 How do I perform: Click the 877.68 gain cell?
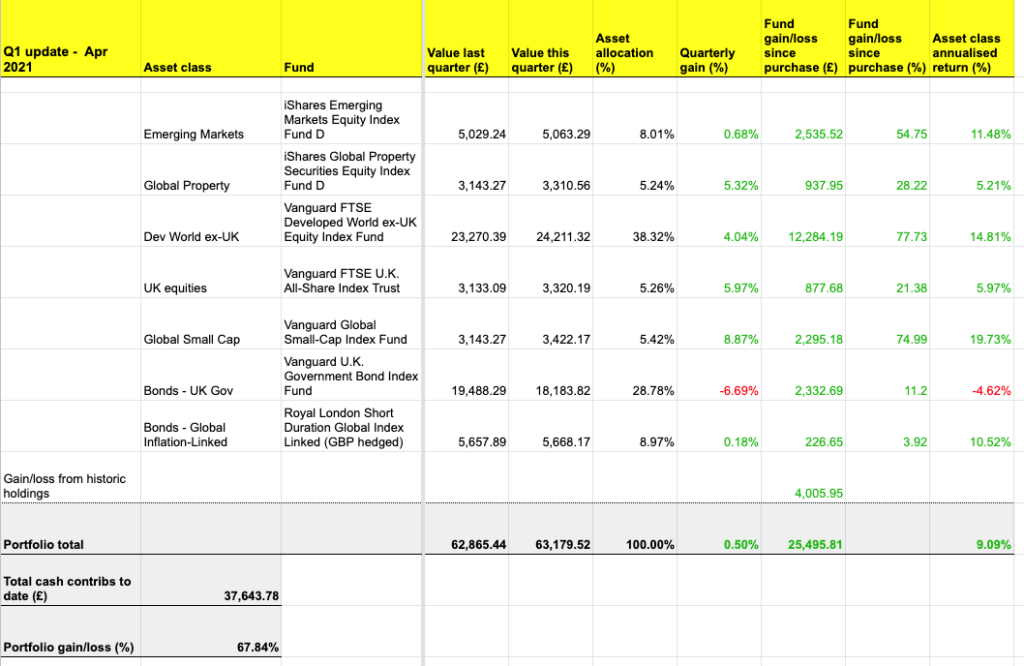click(x=803, y=272)
